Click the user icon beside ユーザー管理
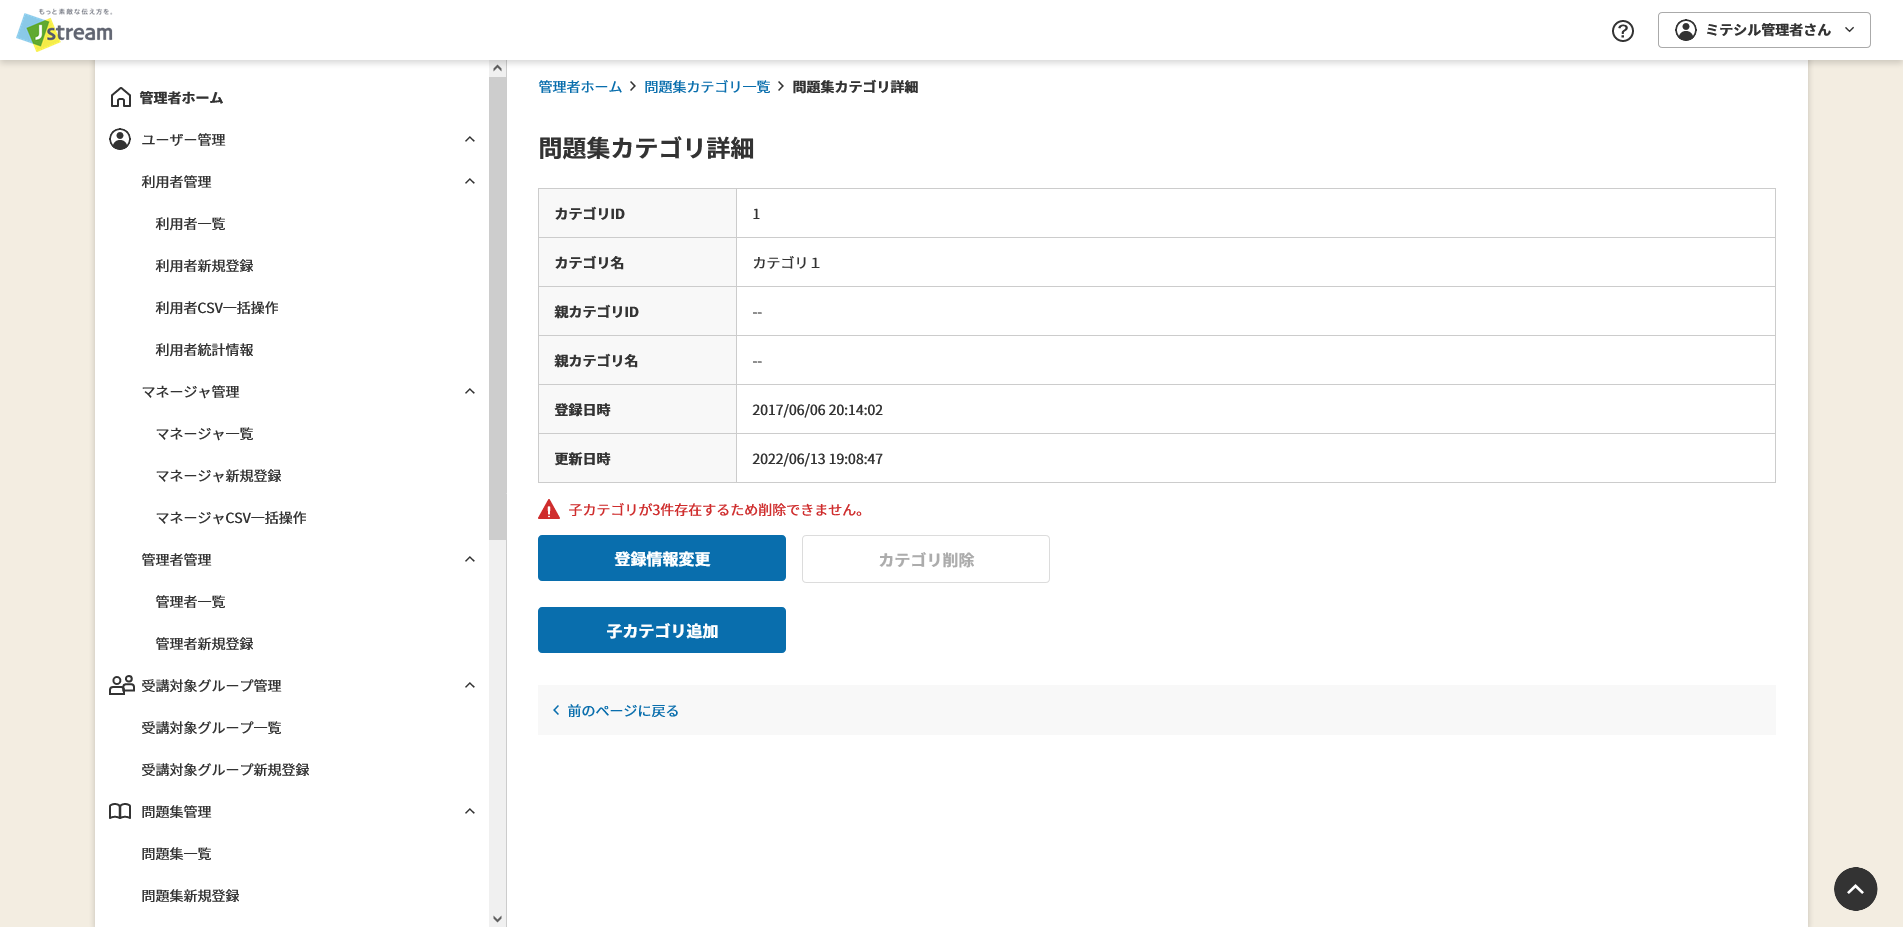The image size is (1903, 927). pos(120,139)
